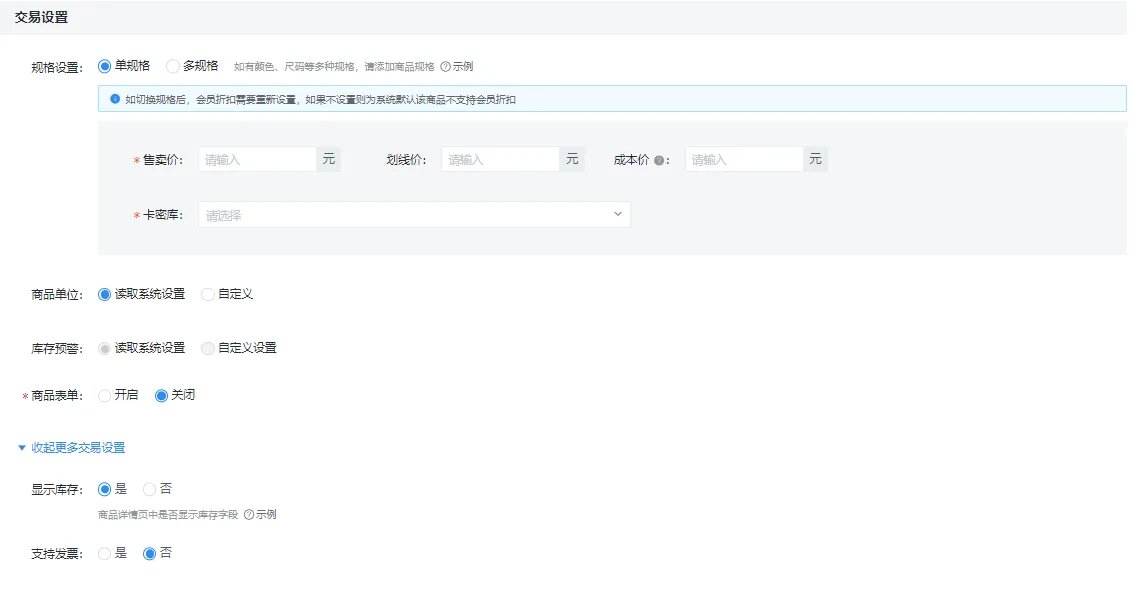Select the 单规格 radio option

click(104, 66)
